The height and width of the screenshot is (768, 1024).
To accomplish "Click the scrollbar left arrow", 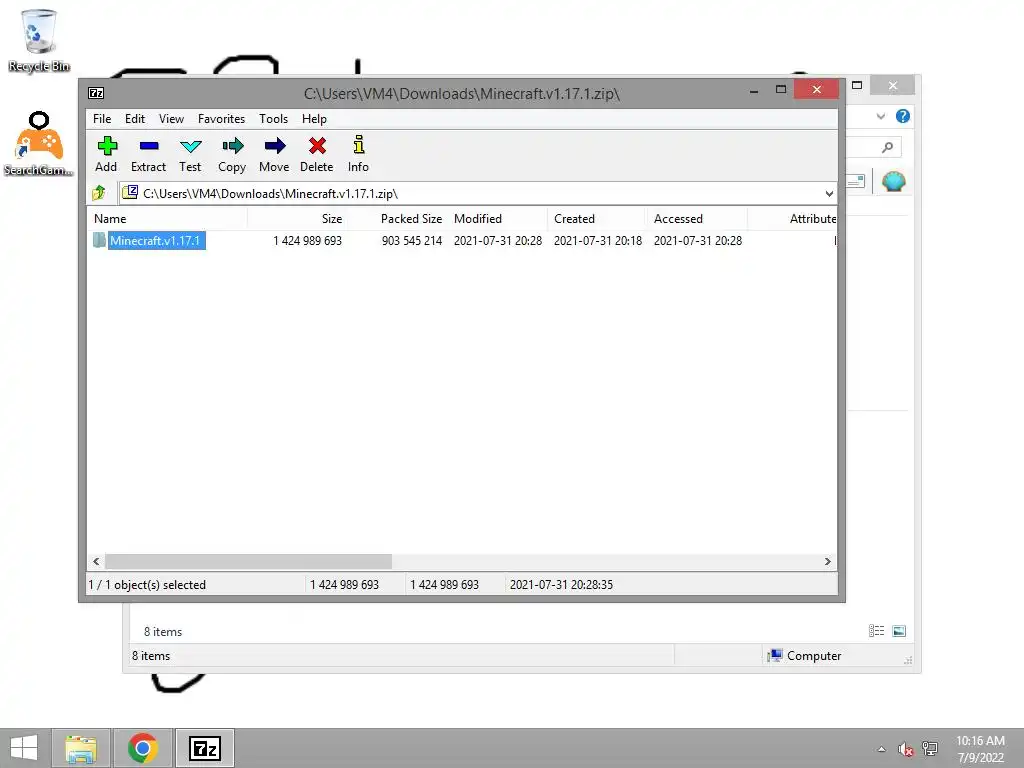I will 96,562.
